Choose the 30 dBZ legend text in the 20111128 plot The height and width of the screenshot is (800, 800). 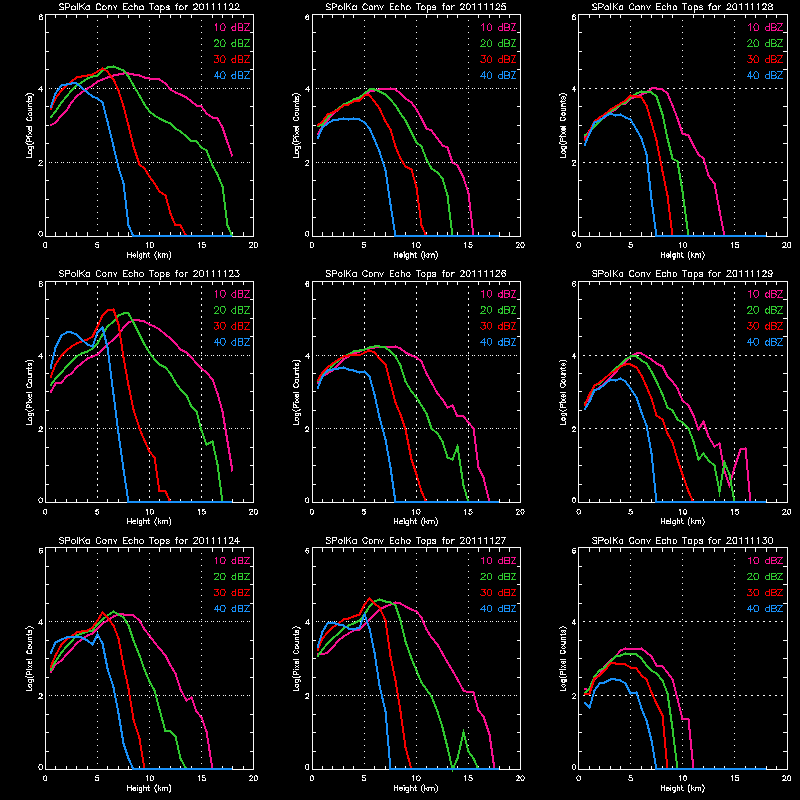765,59
